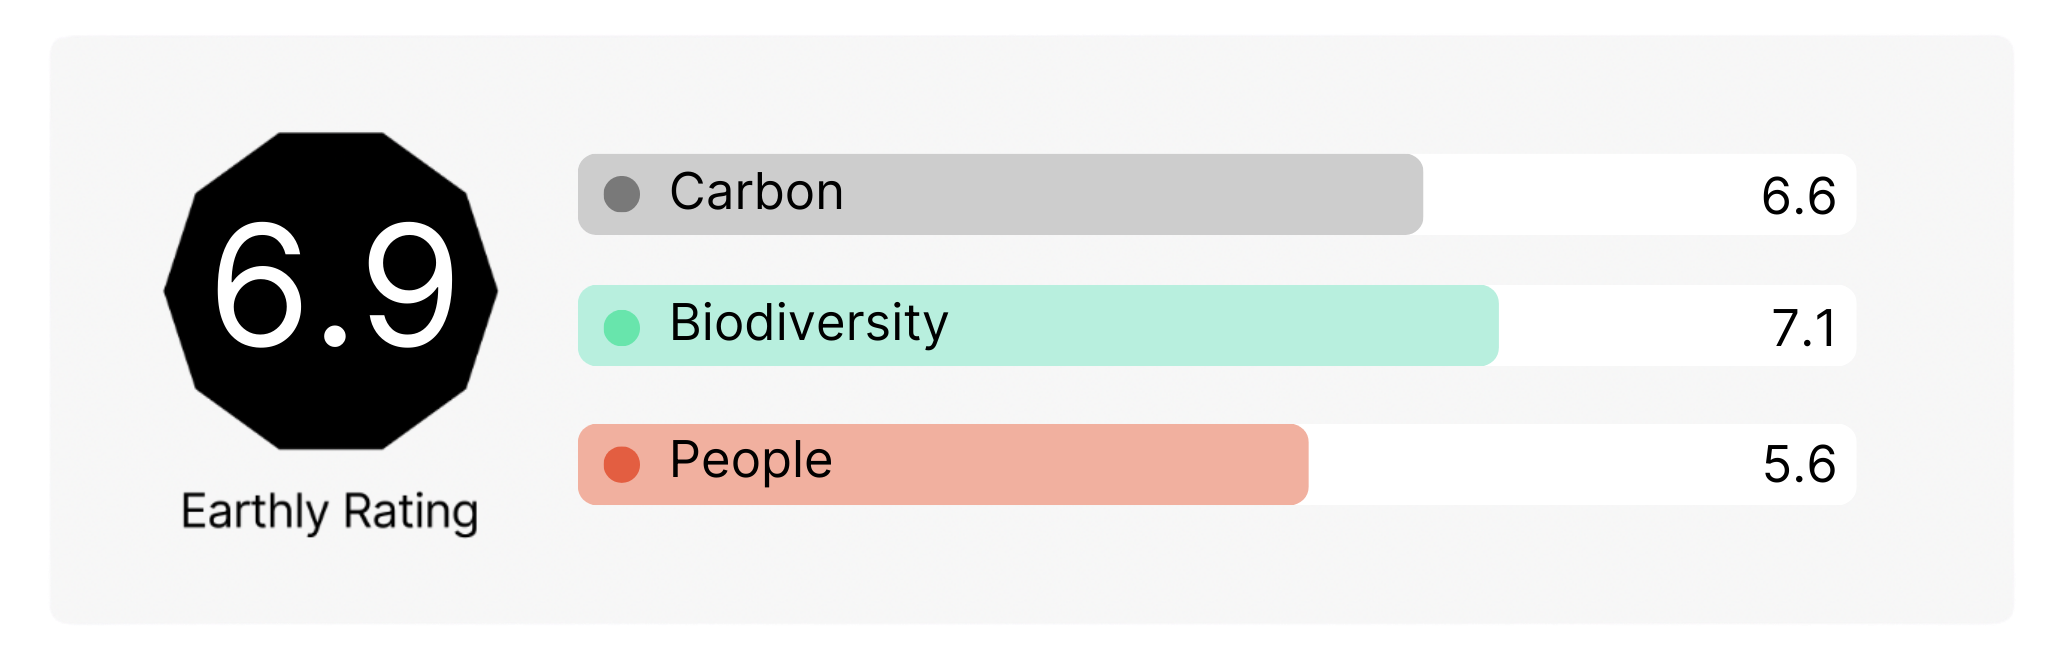Click the white unfilled Biodiversity bar track
This screenshot has width=2062, height=656.
pyautogui.click(x=1630, y=326)
